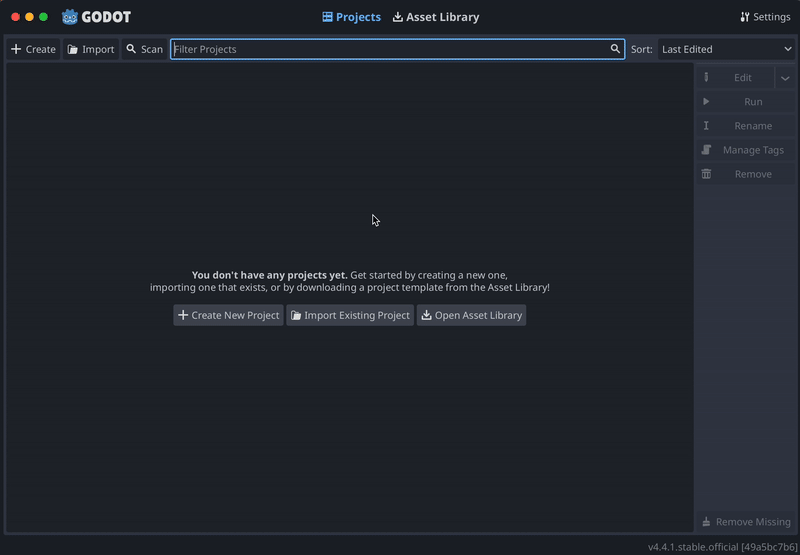Click the Remove Missing button
The width and height of the screenshot is (800, 555).
click(746, 522)
